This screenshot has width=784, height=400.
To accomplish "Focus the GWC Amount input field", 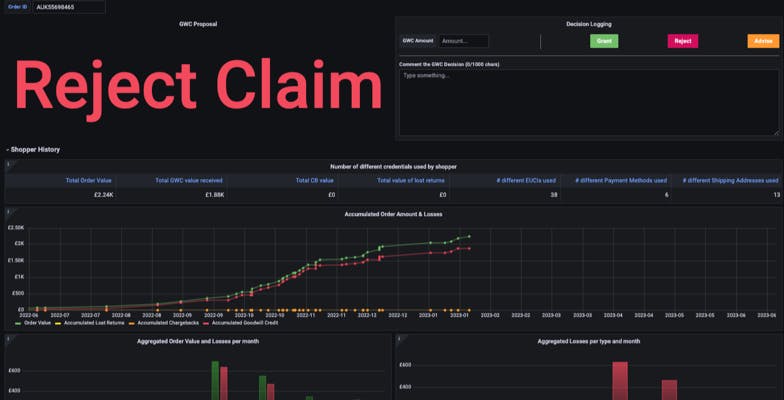I will pyautogui.click(x=464, y=41).
